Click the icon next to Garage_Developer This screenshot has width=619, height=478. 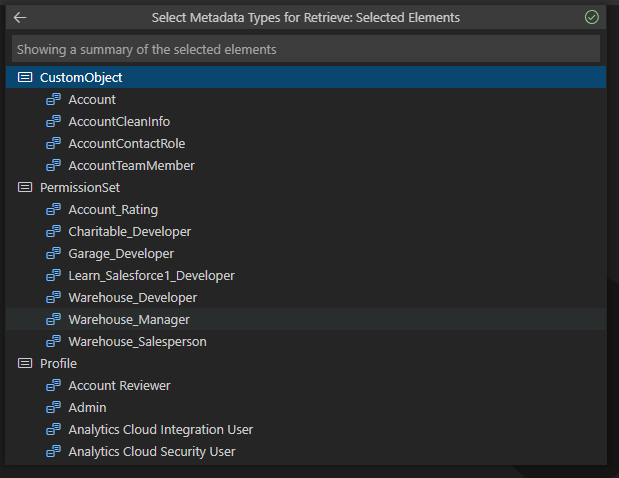coord(54,254)
